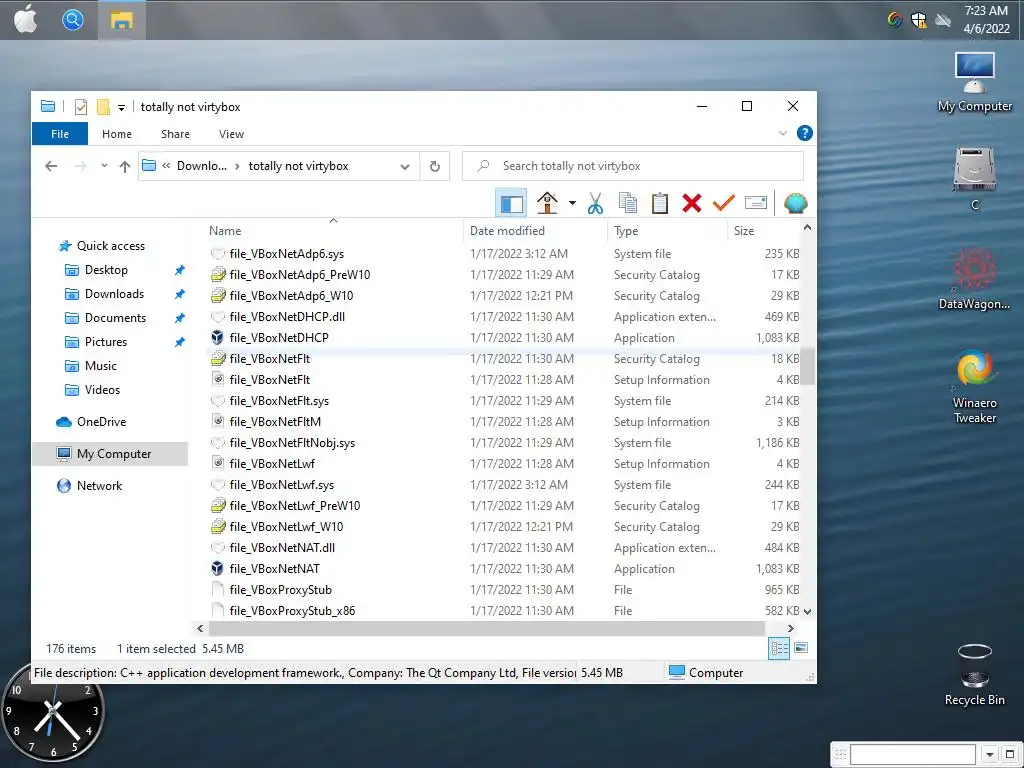Sort by the Type column header
This screenshot has width=1024, height=768.
click(x=667, y=231)
